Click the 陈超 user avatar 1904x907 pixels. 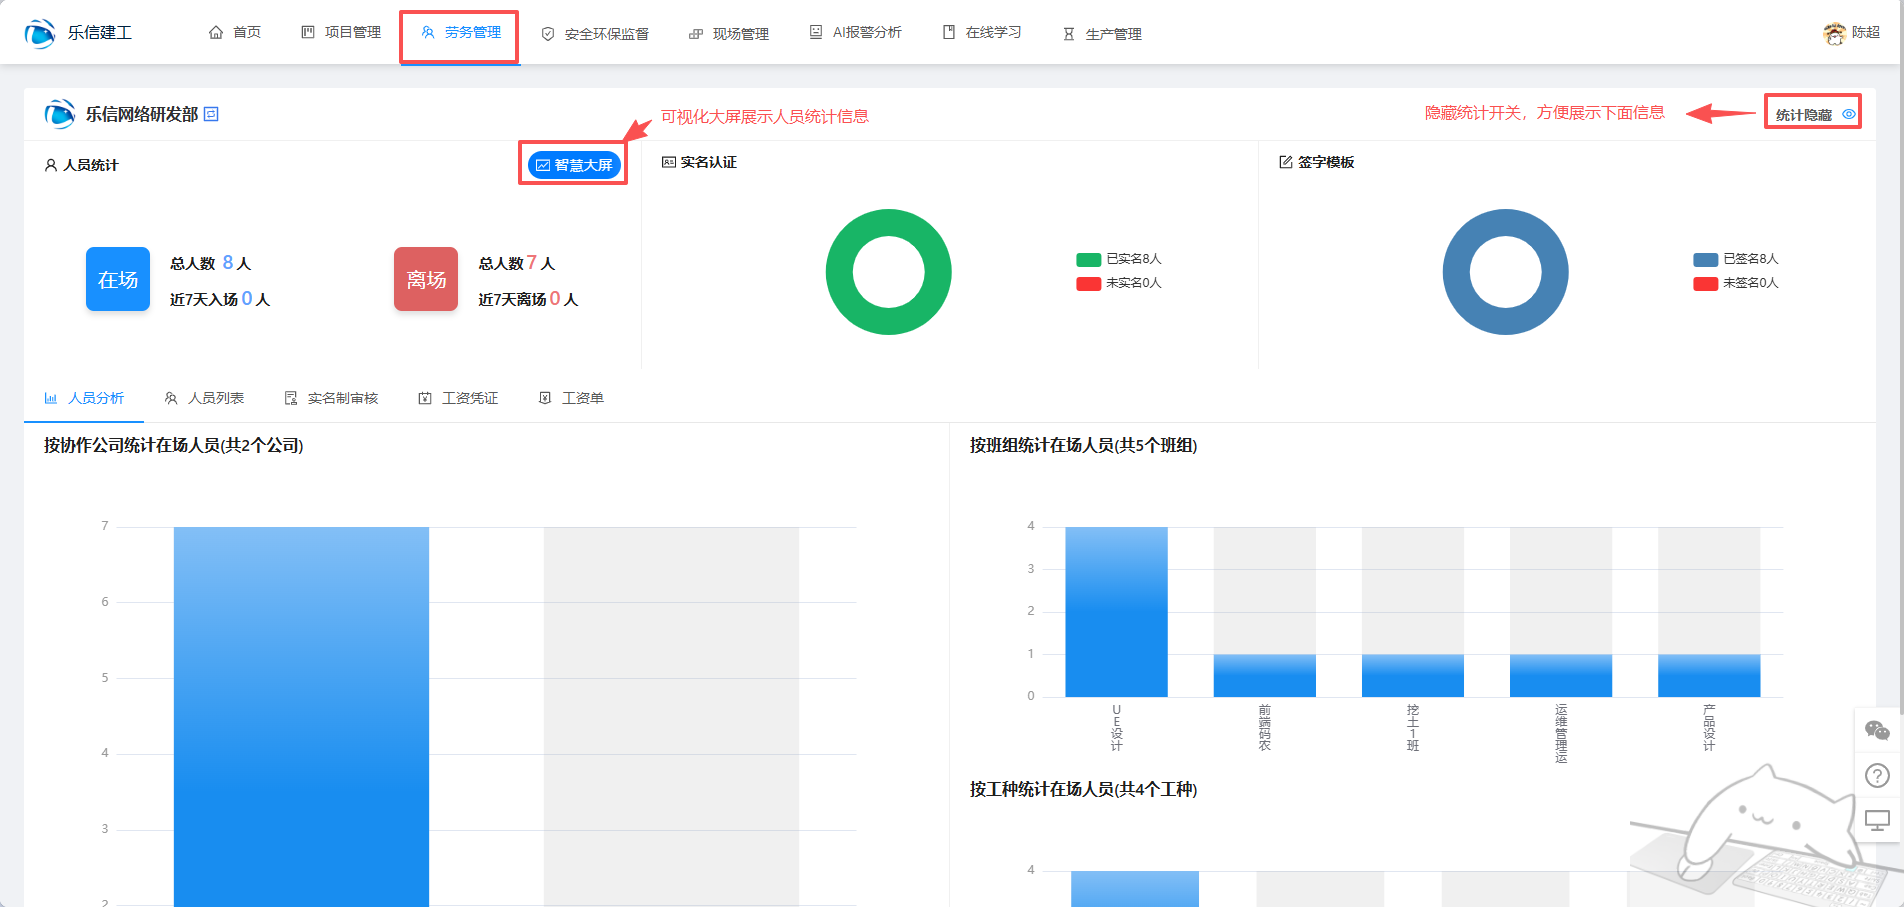pyautogui.click(x=1834, y=33)
